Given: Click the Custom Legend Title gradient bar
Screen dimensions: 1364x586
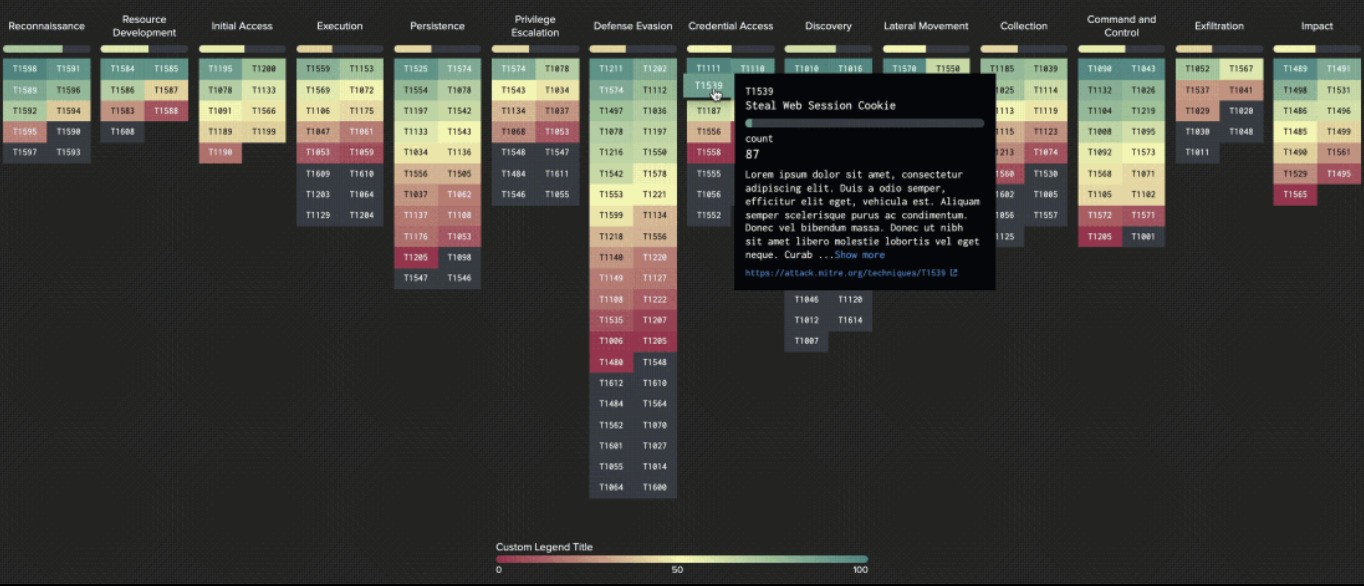Looking at the screenshot, I should 682,559.
